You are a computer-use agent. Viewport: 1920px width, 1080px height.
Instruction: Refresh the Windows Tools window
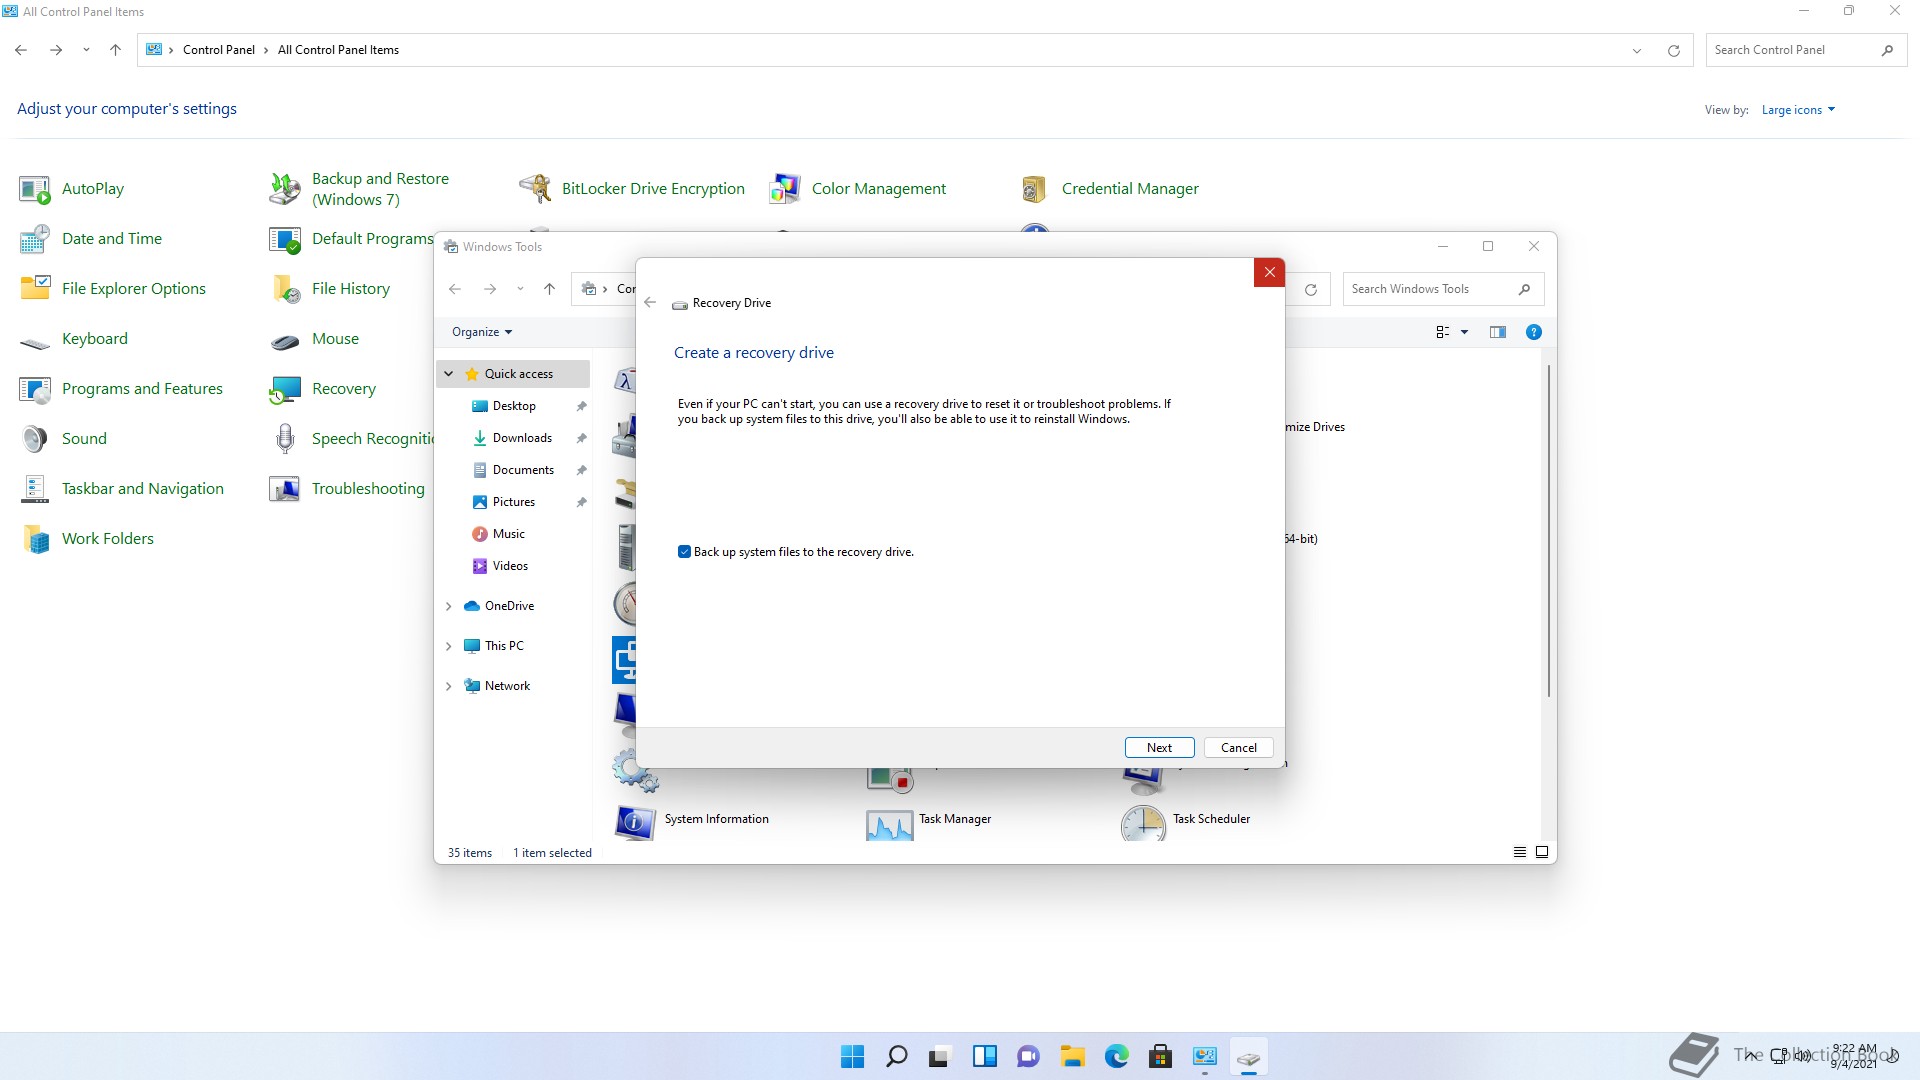click(x=1310, y=289)
